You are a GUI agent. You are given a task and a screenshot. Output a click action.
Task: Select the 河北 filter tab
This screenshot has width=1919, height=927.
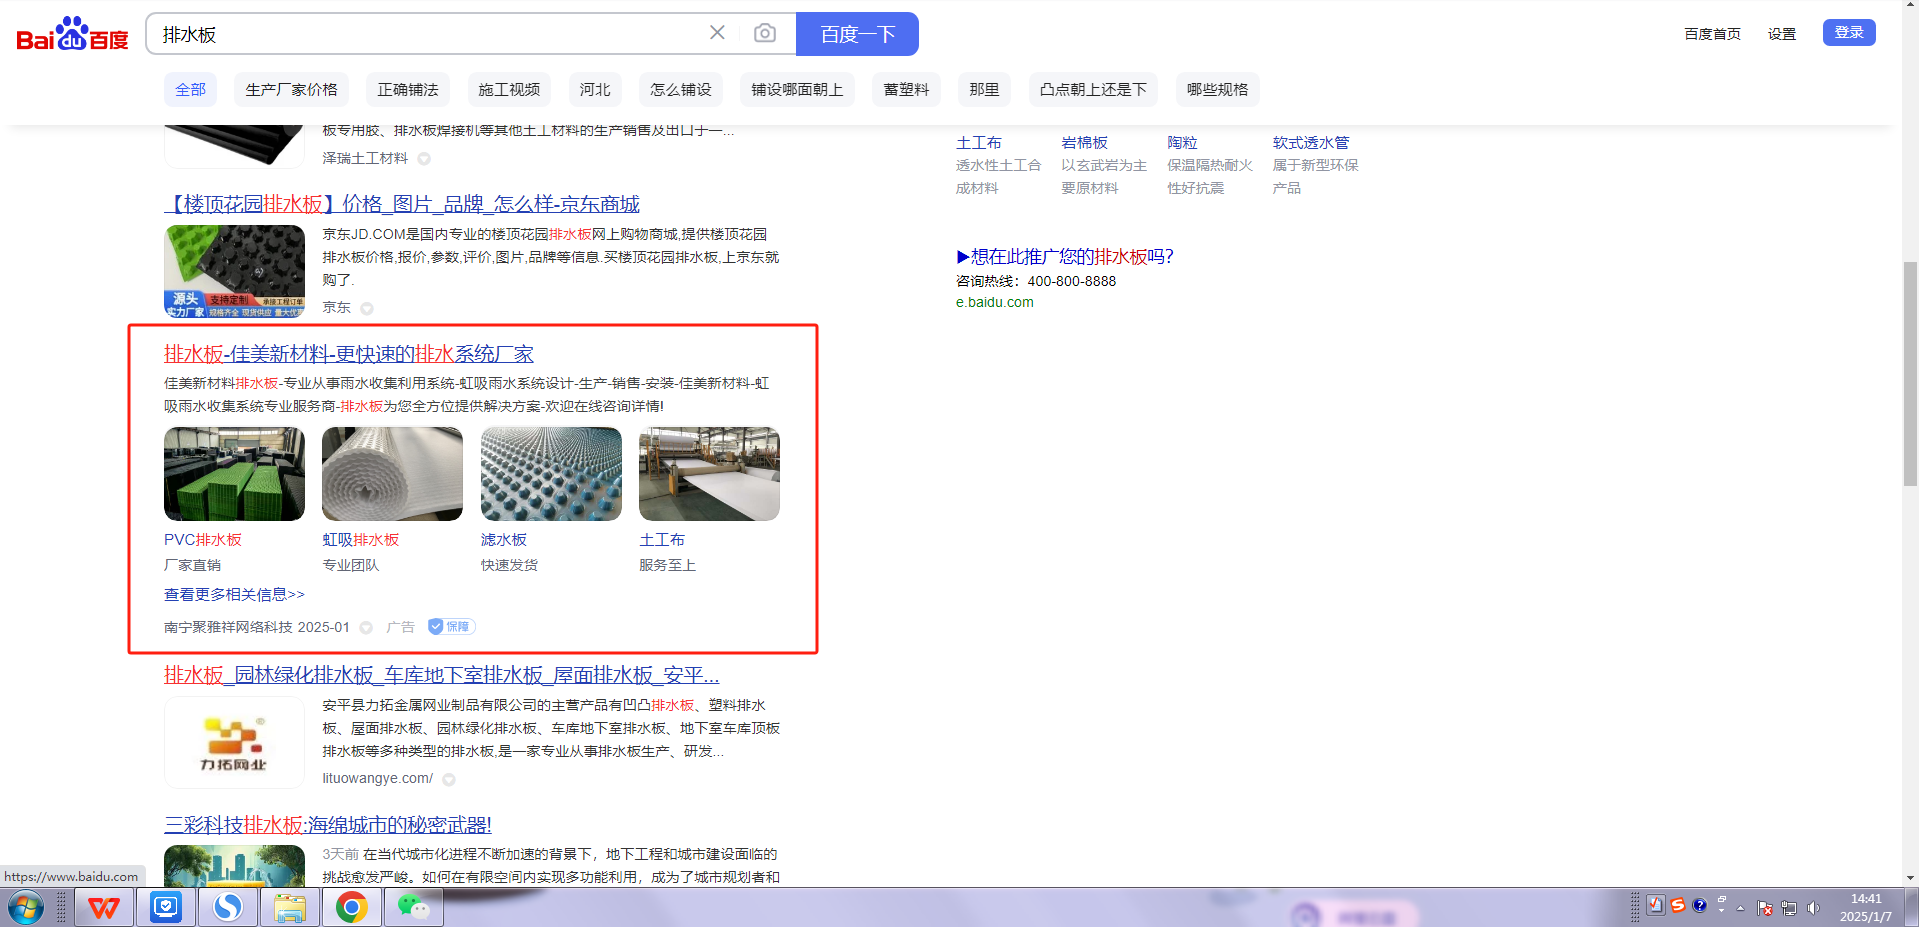(x=595, y=90)
